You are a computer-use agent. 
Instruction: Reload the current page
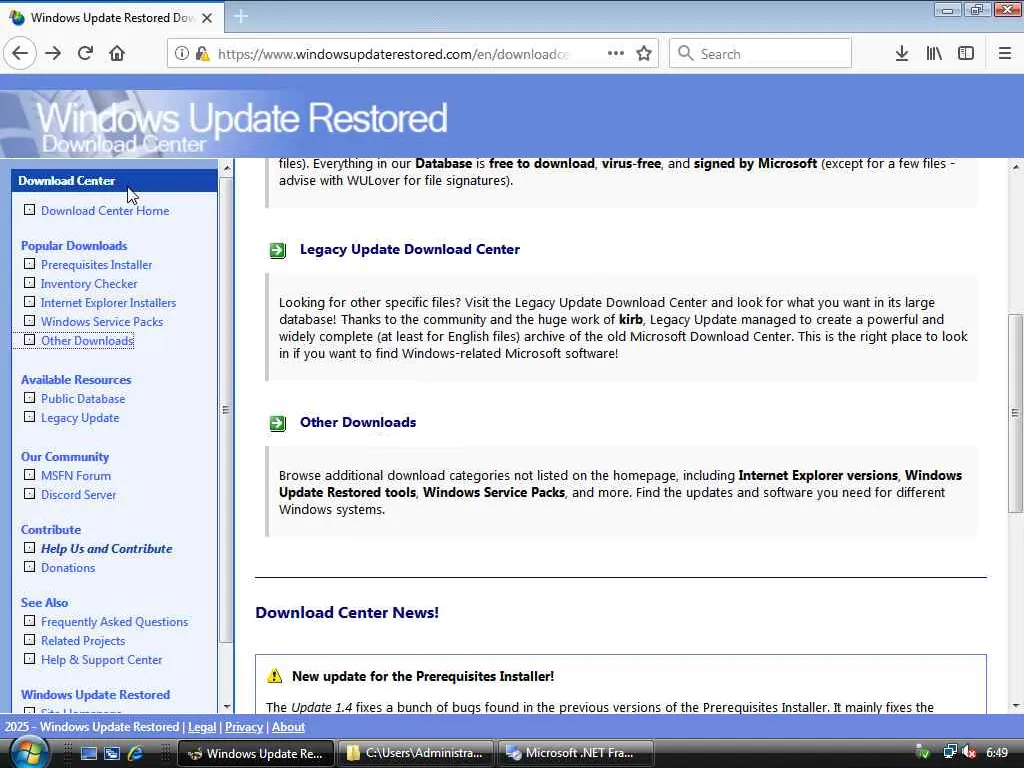[x=85, y=54]
